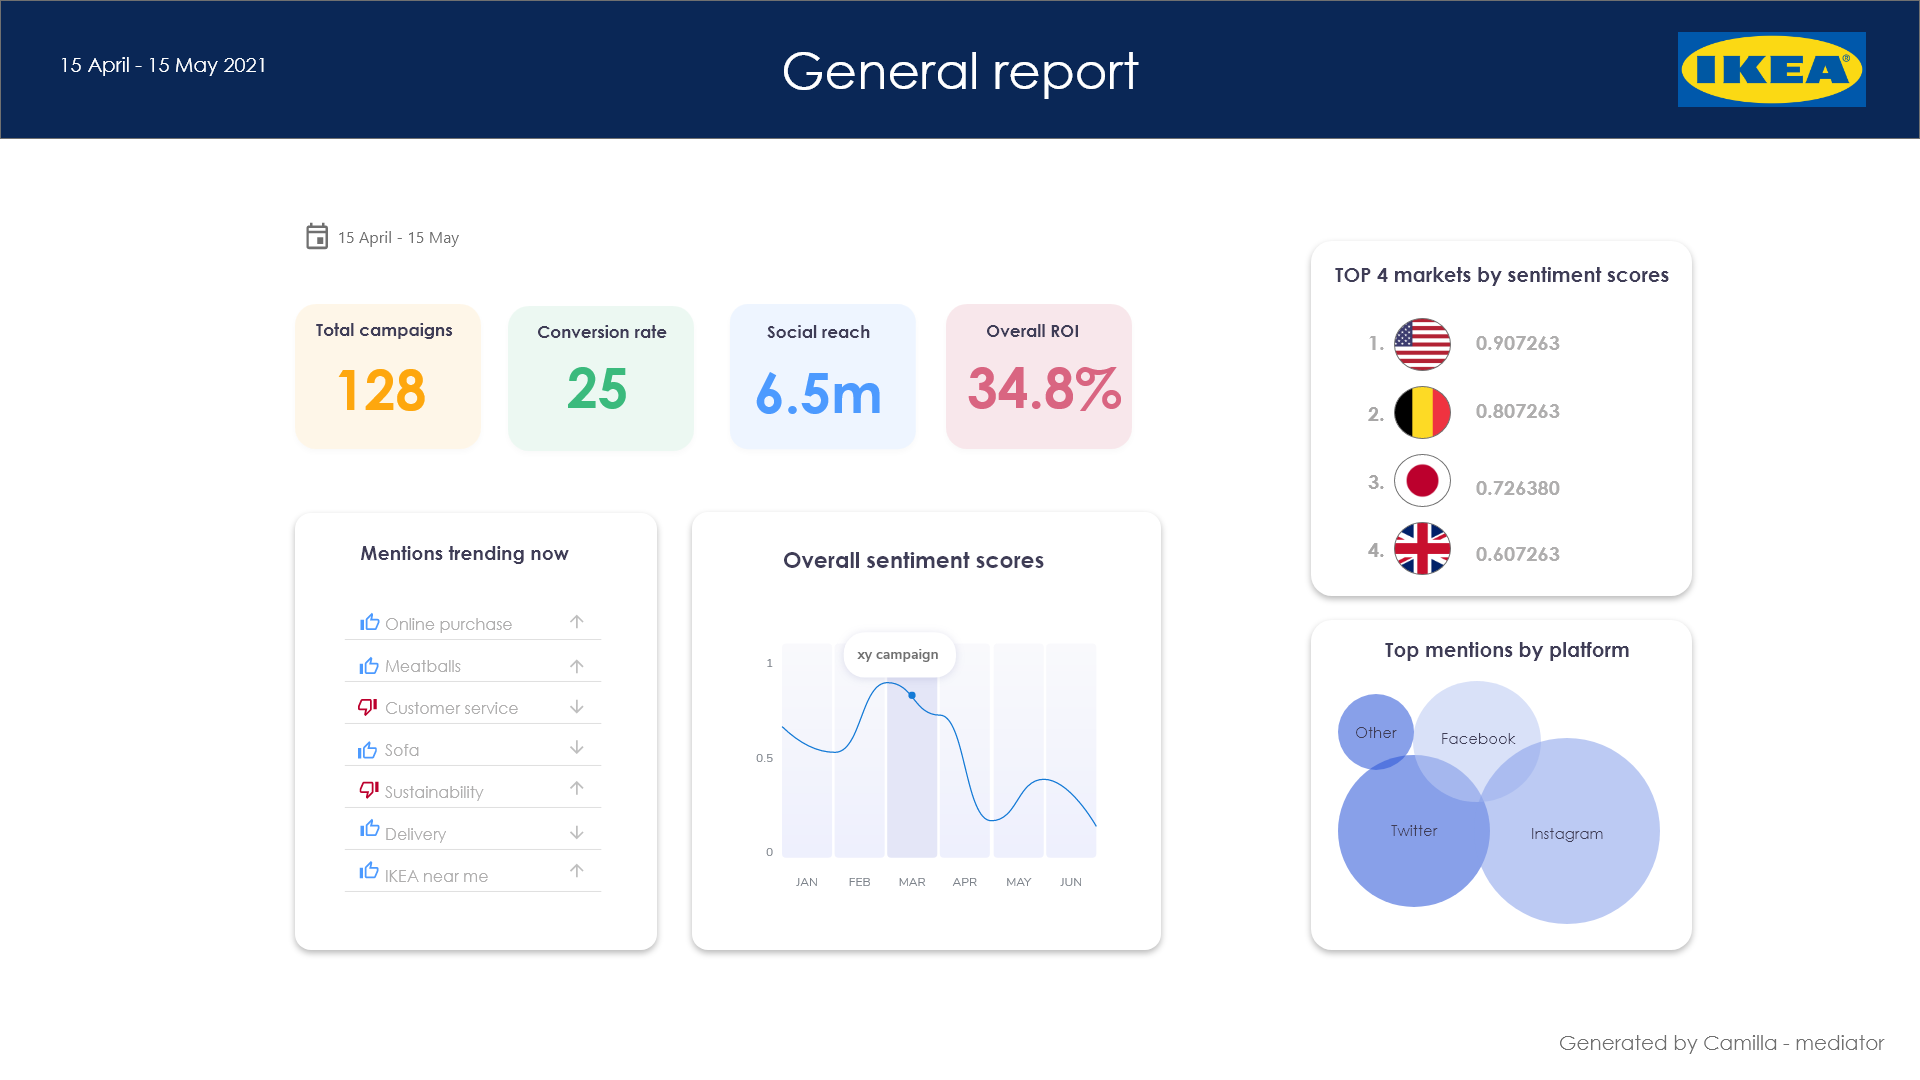Viewport: 1920px width, 1080px height.
Task: Click the Belgium flag icon
Action: click(1421, 412)
